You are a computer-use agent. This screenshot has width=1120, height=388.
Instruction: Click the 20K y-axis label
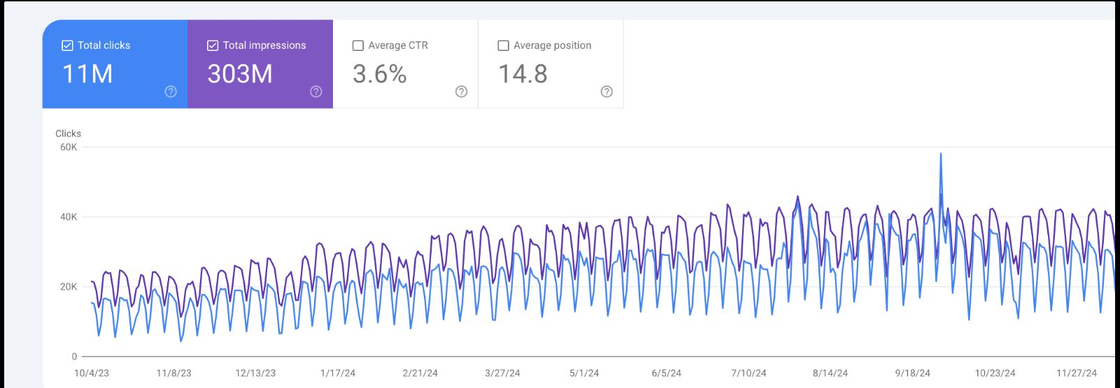pyautogui.click(x=69, y=287)
